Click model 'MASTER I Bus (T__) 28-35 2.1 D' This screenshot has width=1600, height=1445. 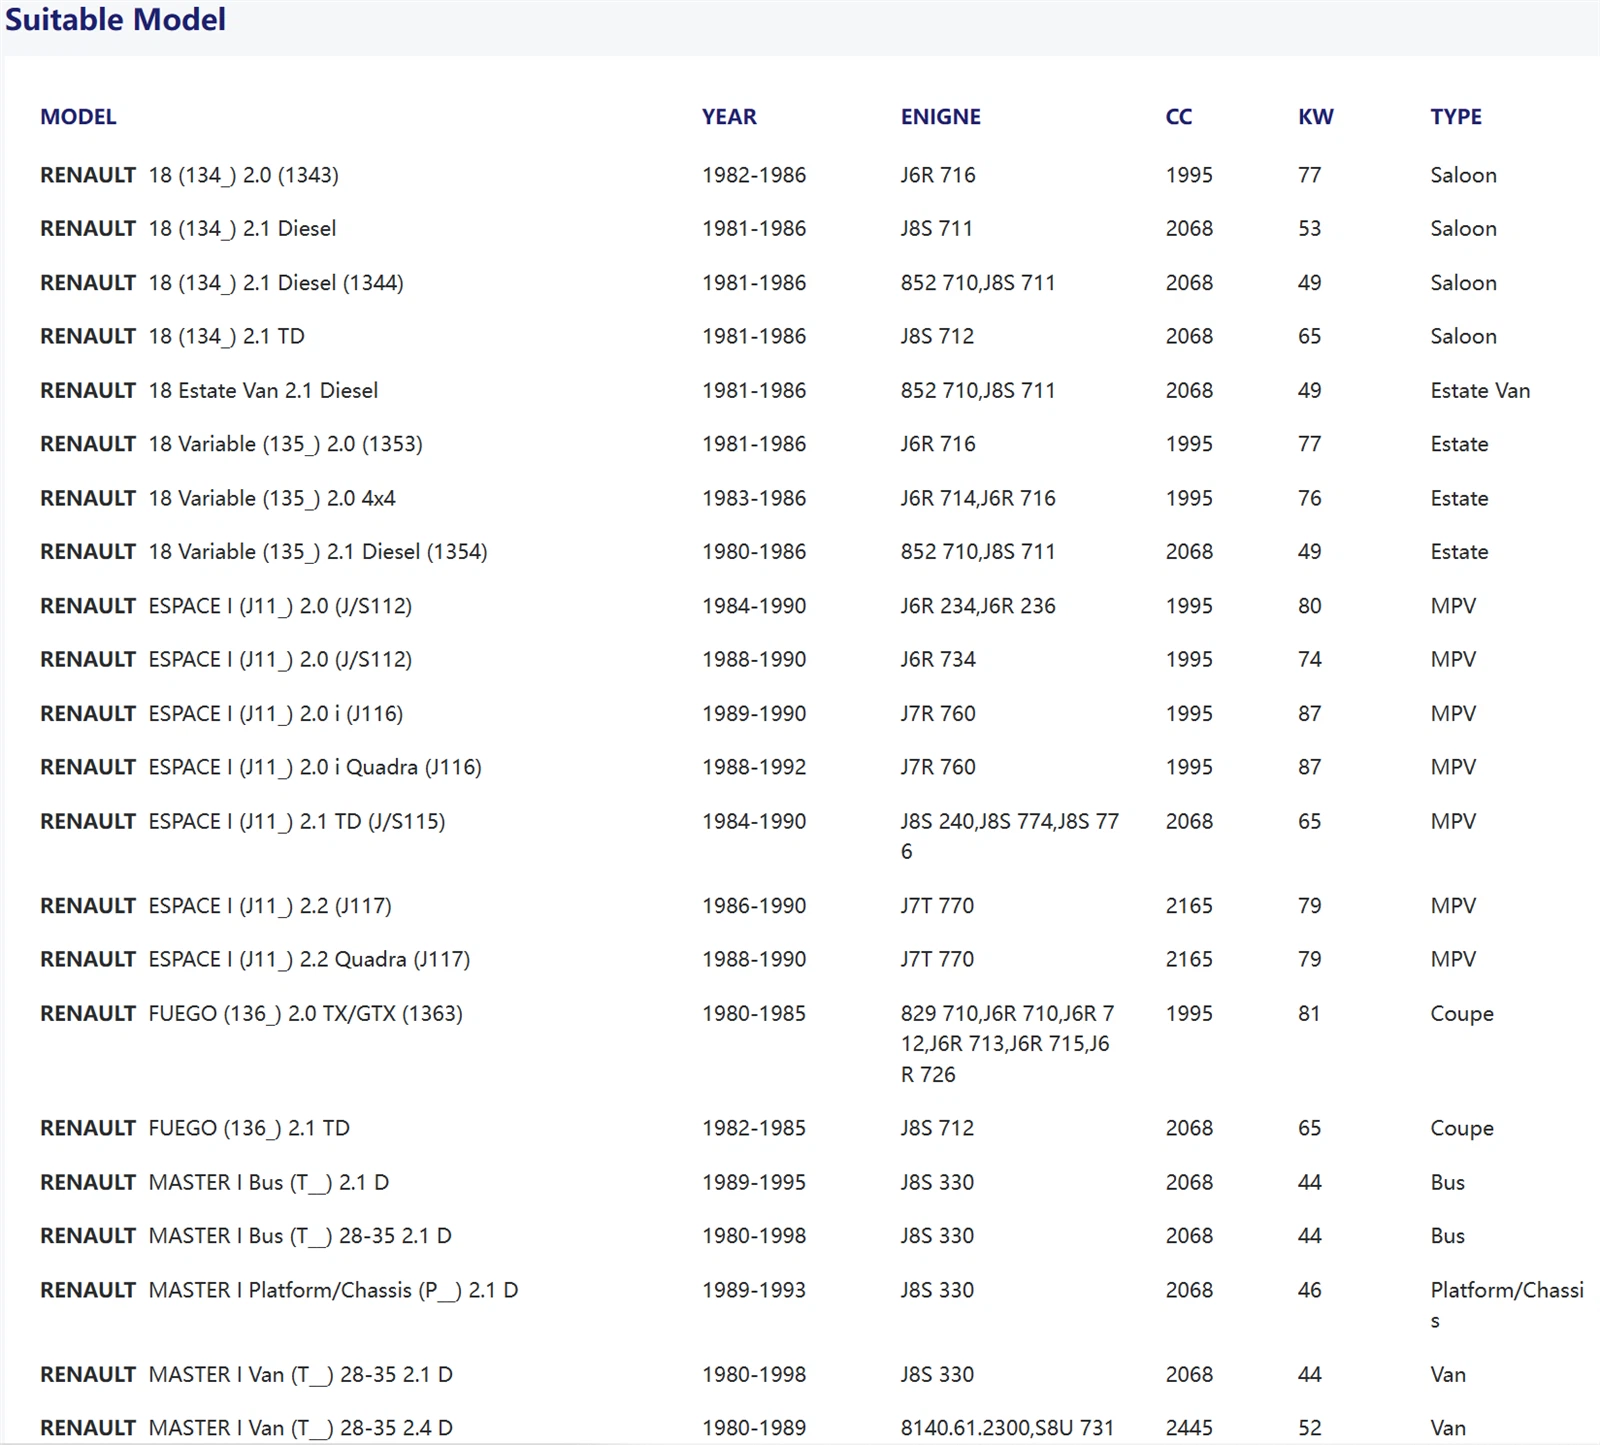pyautogui.click(x=300, y=1236)
